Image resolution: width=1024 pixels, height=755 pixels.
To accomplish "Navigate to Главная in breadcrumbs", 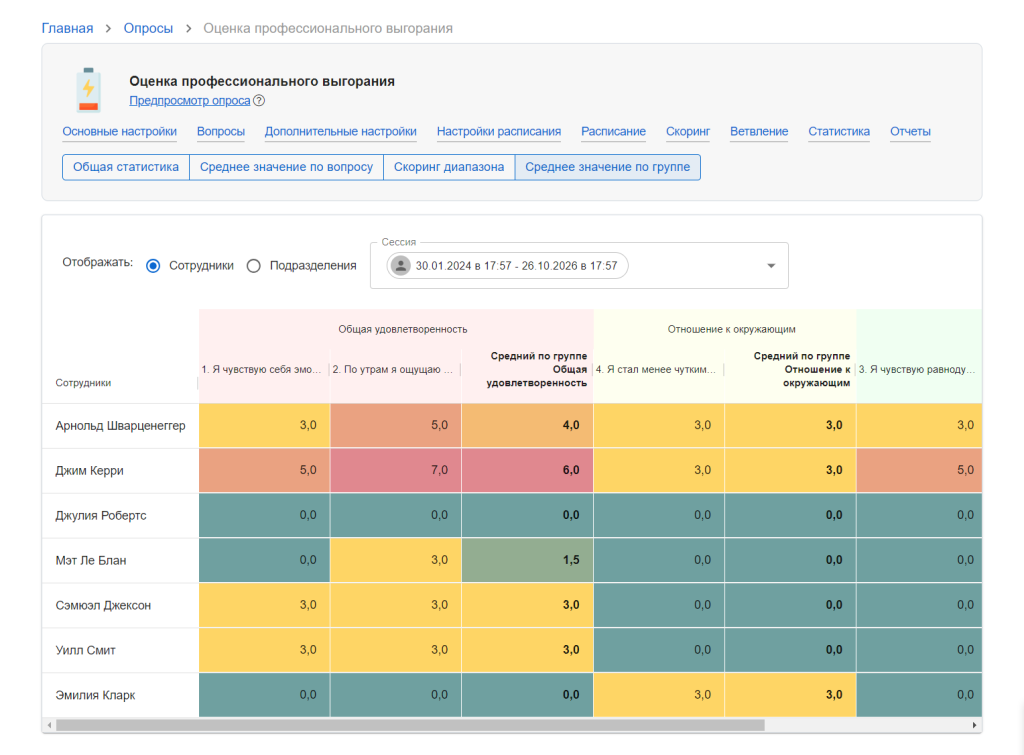I will pos(67,28).
